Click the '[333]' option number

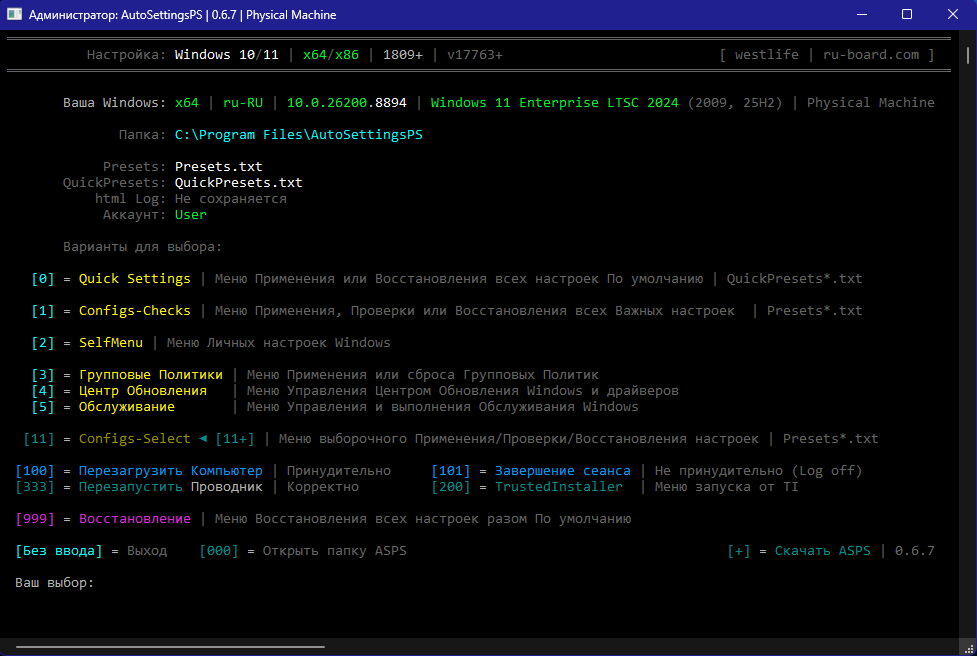click(35, 487)
